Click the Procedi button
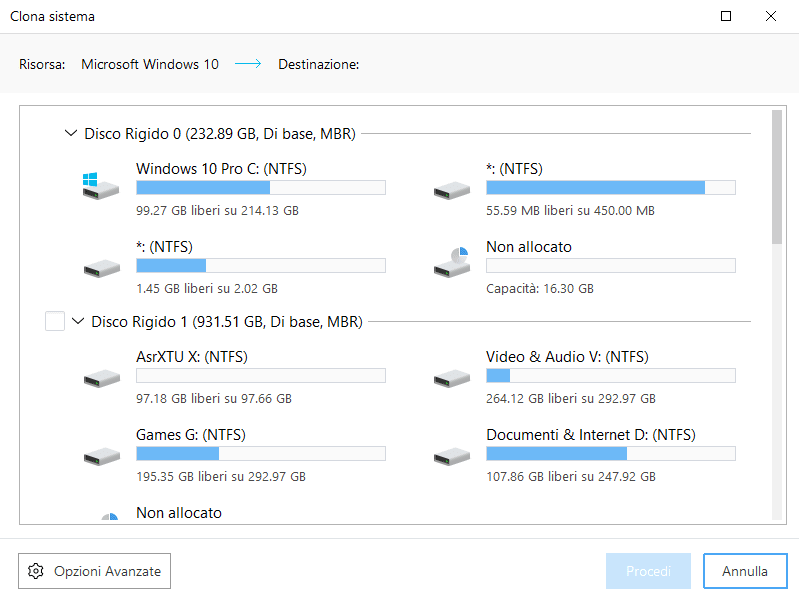Screen dimensions: 799x607 pos(648,571)
